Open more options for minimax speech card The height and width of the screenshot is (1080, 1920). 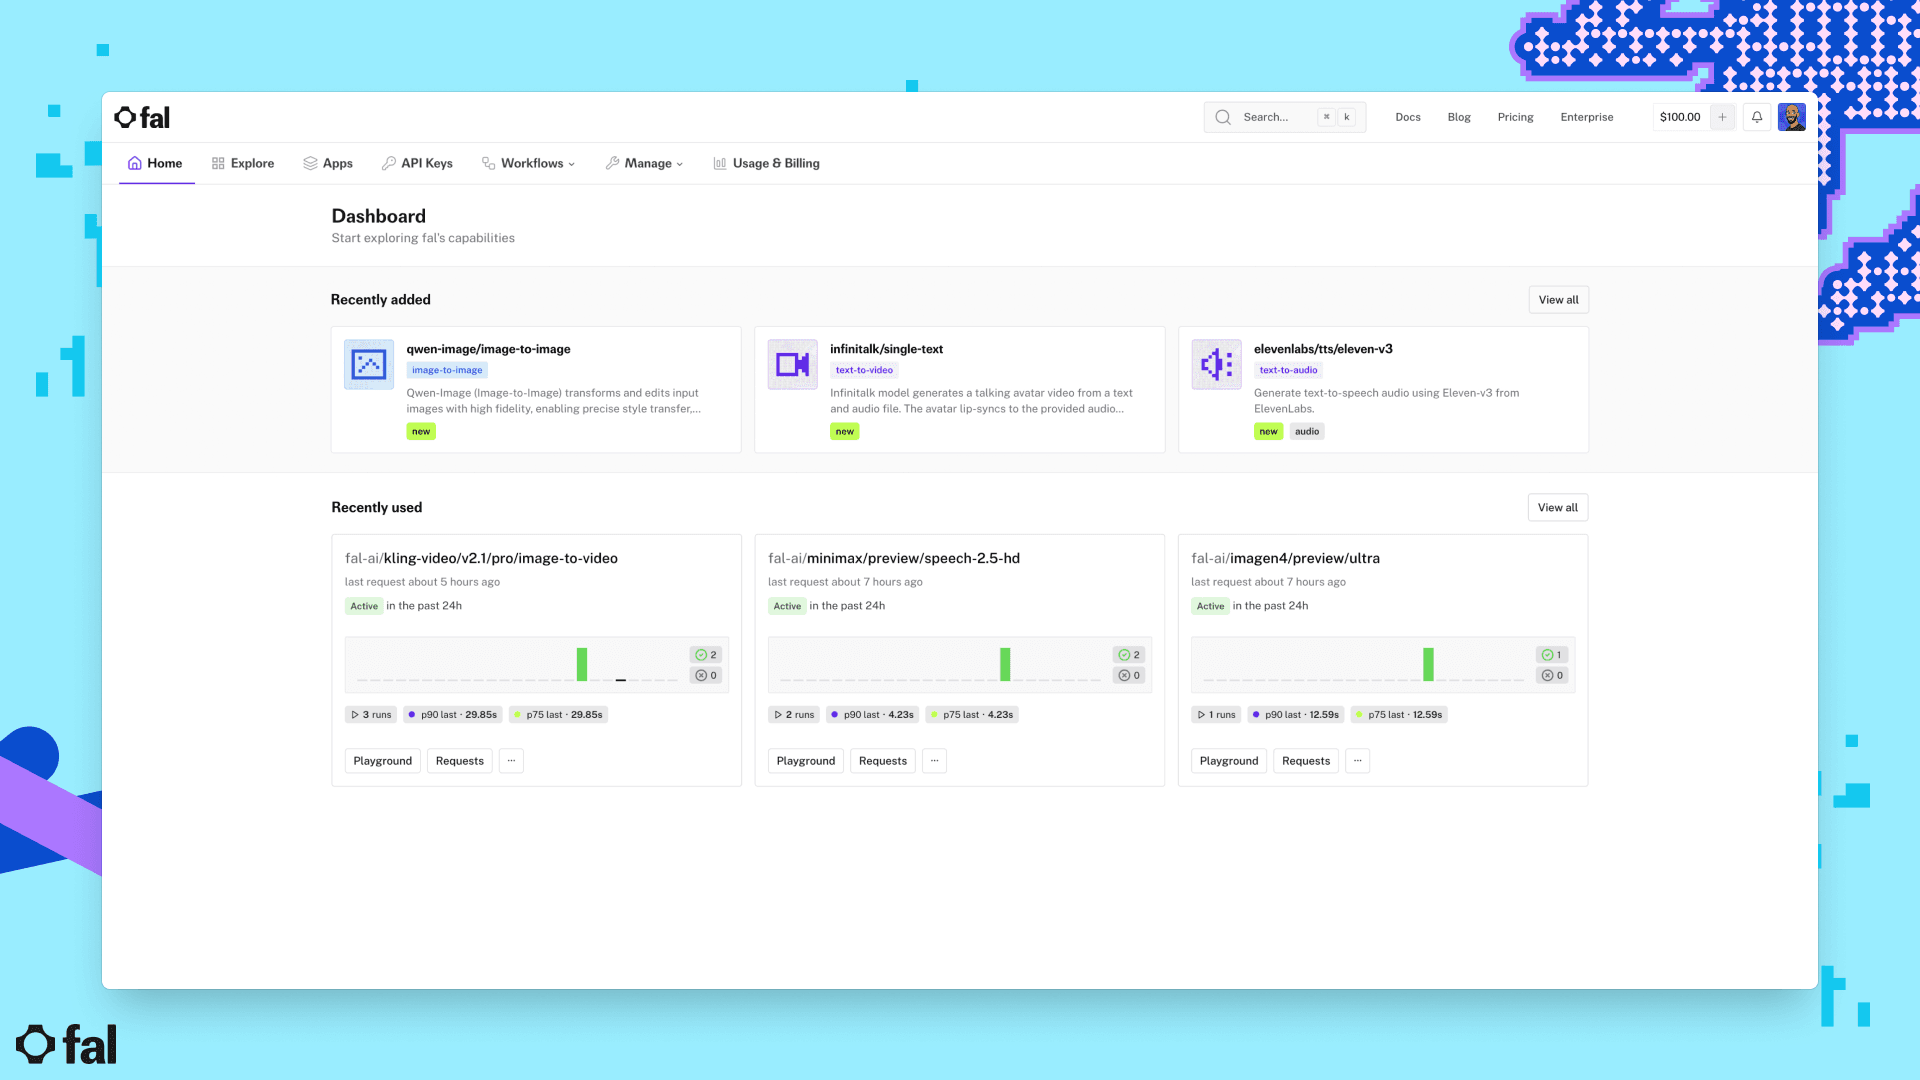(x=934, y=761)
